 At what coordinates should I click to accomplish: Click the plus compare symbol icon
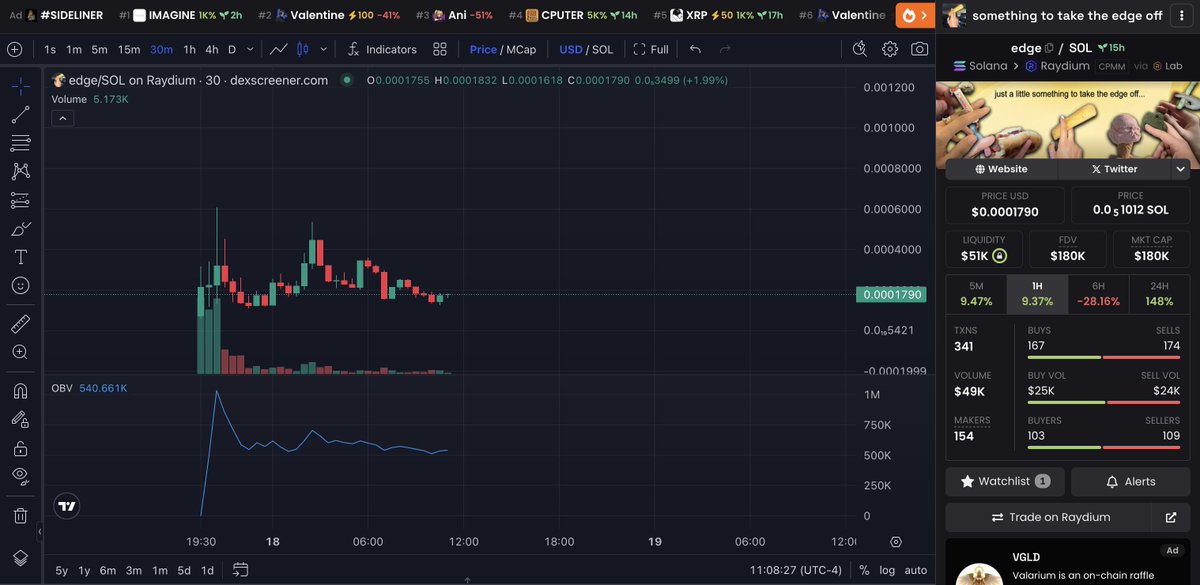pos(14,49)
